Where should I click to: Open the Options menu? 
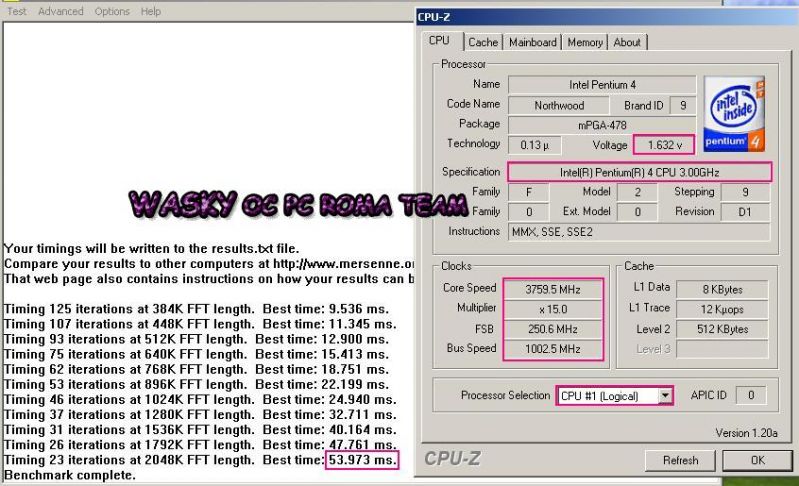[x=112, y=11]
